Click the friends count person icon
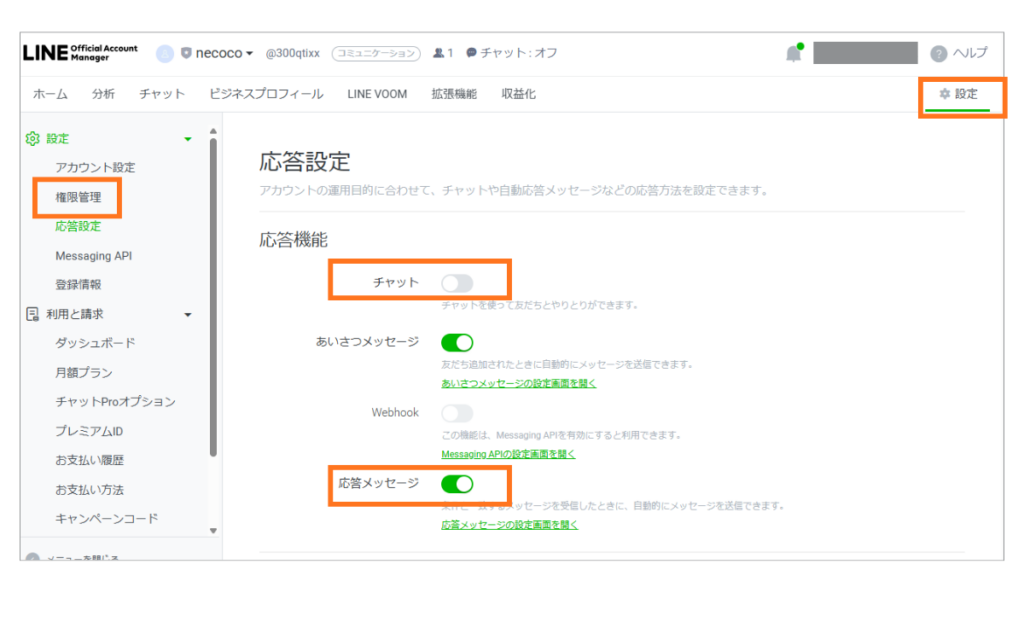Viewport: 1024px width, 640px height. coord(438,53)
